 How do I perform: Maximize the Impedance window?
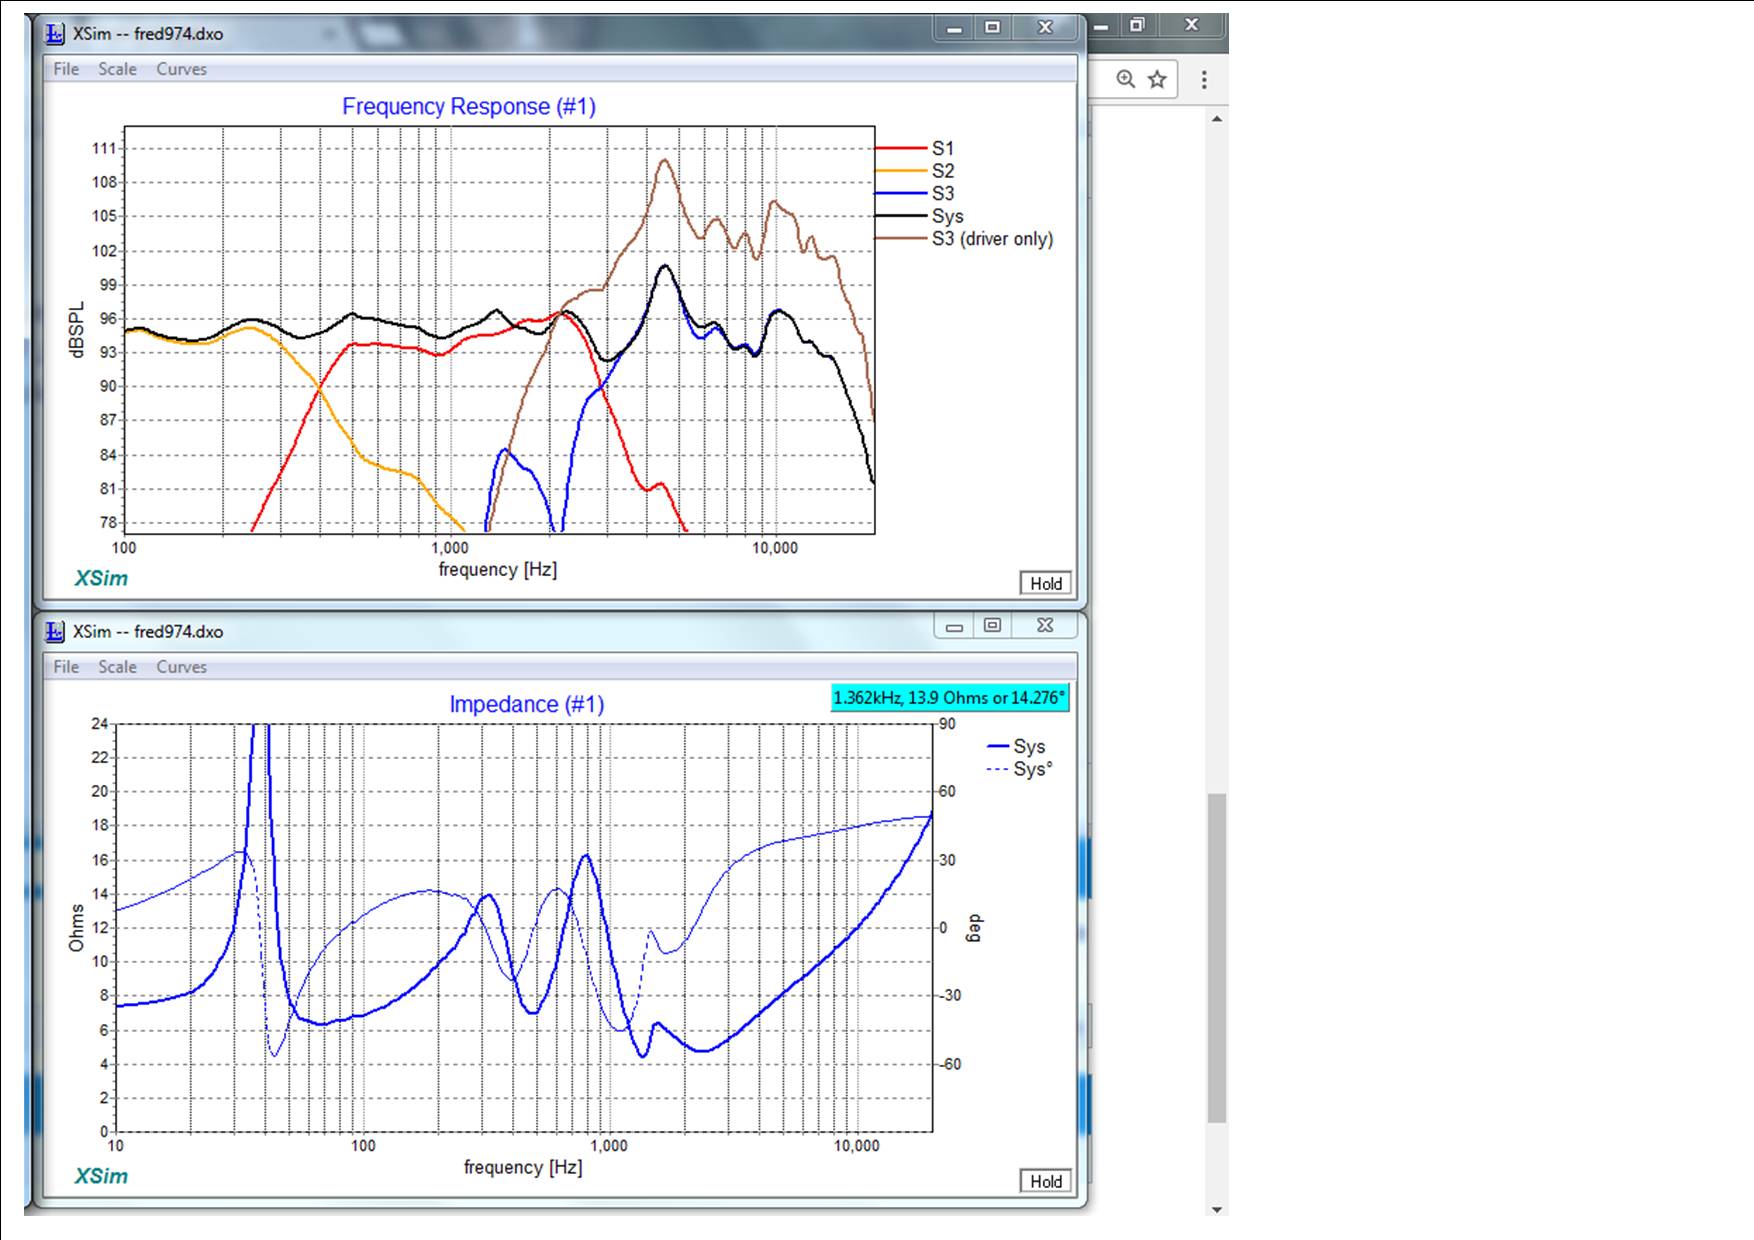[992, 626]
